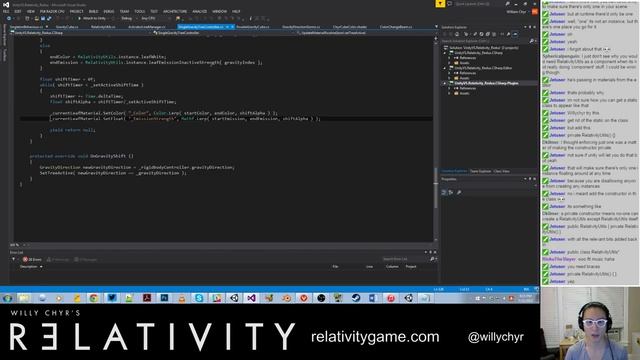The width and height of the screenshot is (640, 360).
Task: Click Solution Explorer search magnifier icon
Action: click(531, 41)
